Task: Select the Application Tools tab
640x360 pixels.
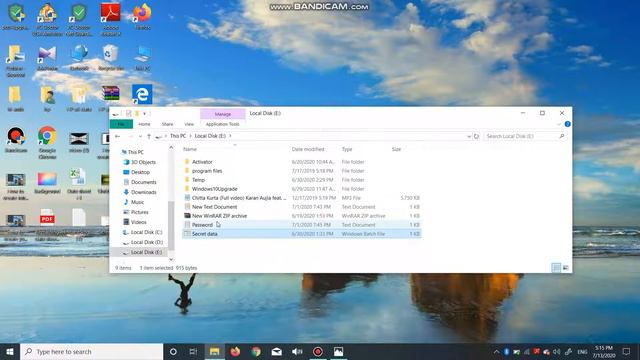Action: [222, 124]
